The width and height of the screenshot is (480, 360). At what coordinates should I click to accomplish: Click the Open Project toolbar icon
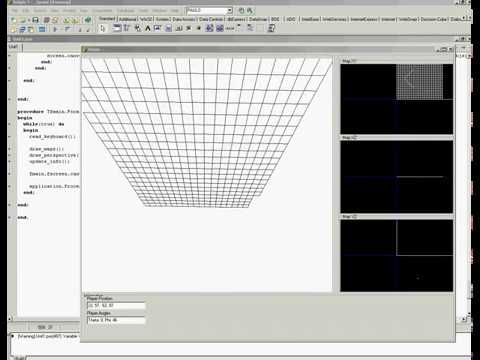point(55,20)
